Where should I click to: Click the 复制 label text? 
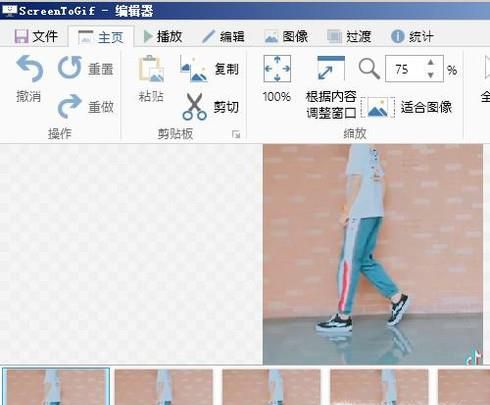click(227, 69)
